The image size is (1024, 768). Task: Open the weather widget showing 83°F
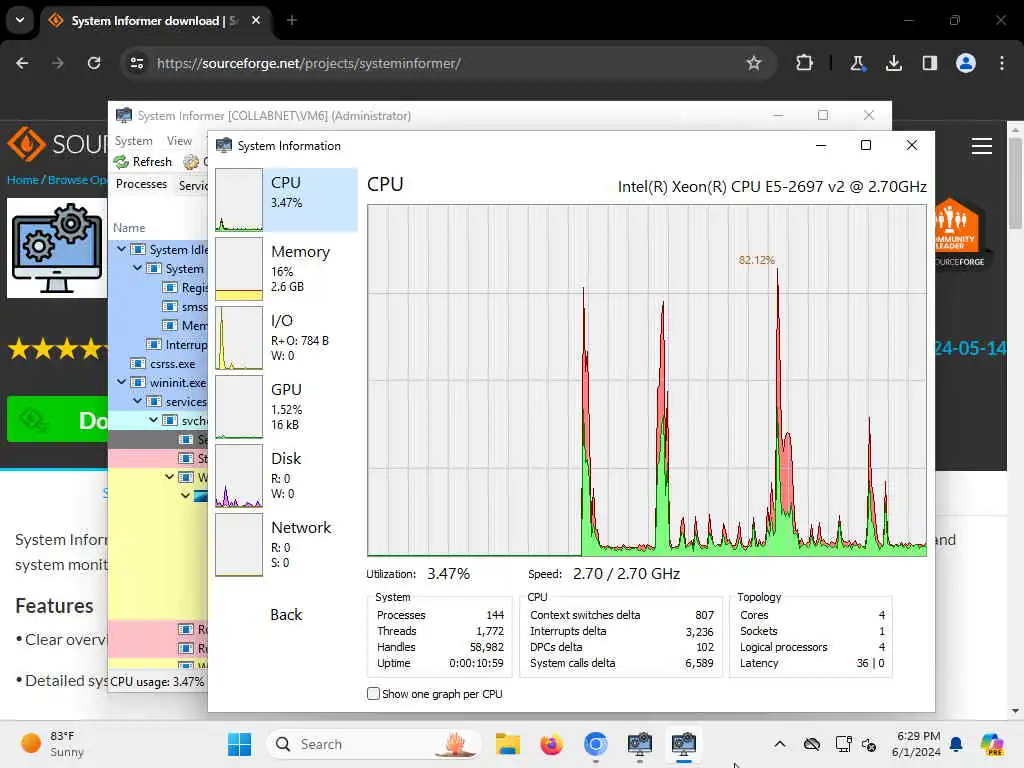tap(52, 744)
